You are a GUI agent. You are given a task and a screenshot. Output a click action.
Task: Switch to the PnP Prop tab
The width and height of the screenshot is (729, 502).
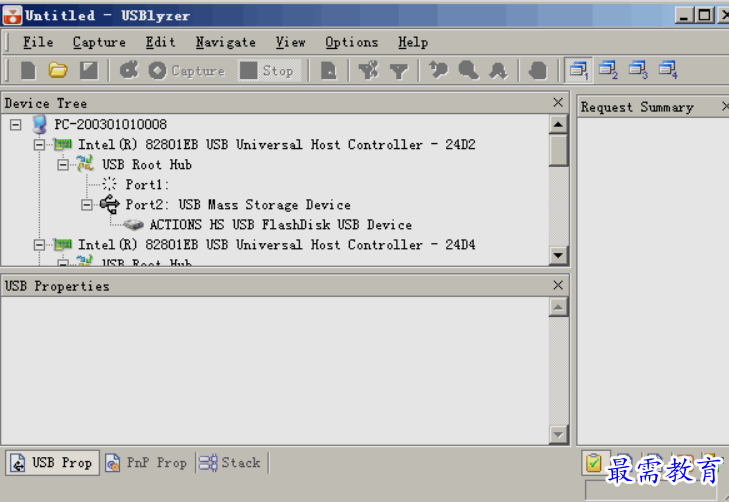pyautogui.click(x=146, y=463)
